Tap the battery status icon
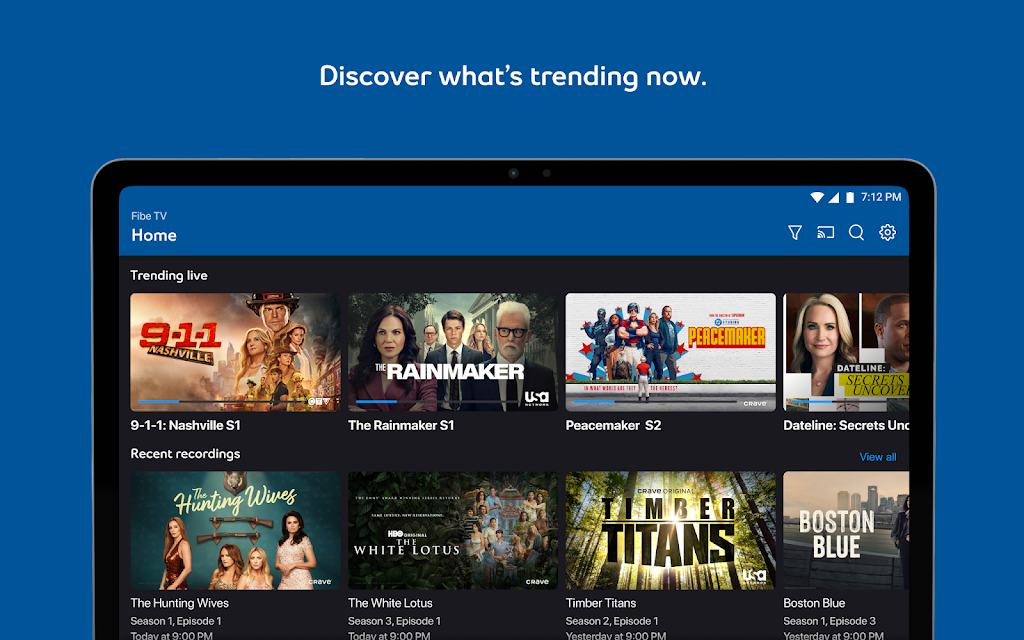The width and height of the screenshot is (1024, 640). point(849,198)
